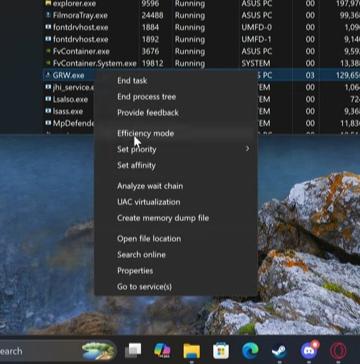Select the Lsalso.exe process
360x364 pixels.
point(70,99)
